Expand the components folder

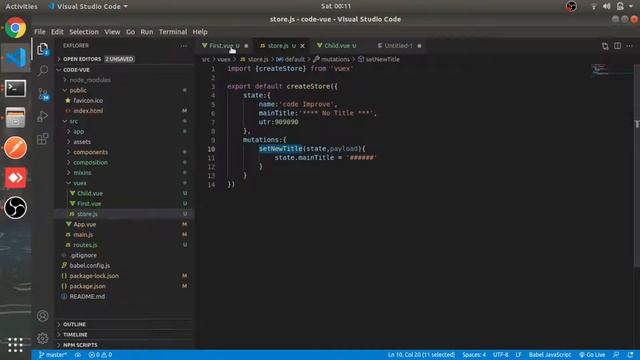(x=124, y=152)
